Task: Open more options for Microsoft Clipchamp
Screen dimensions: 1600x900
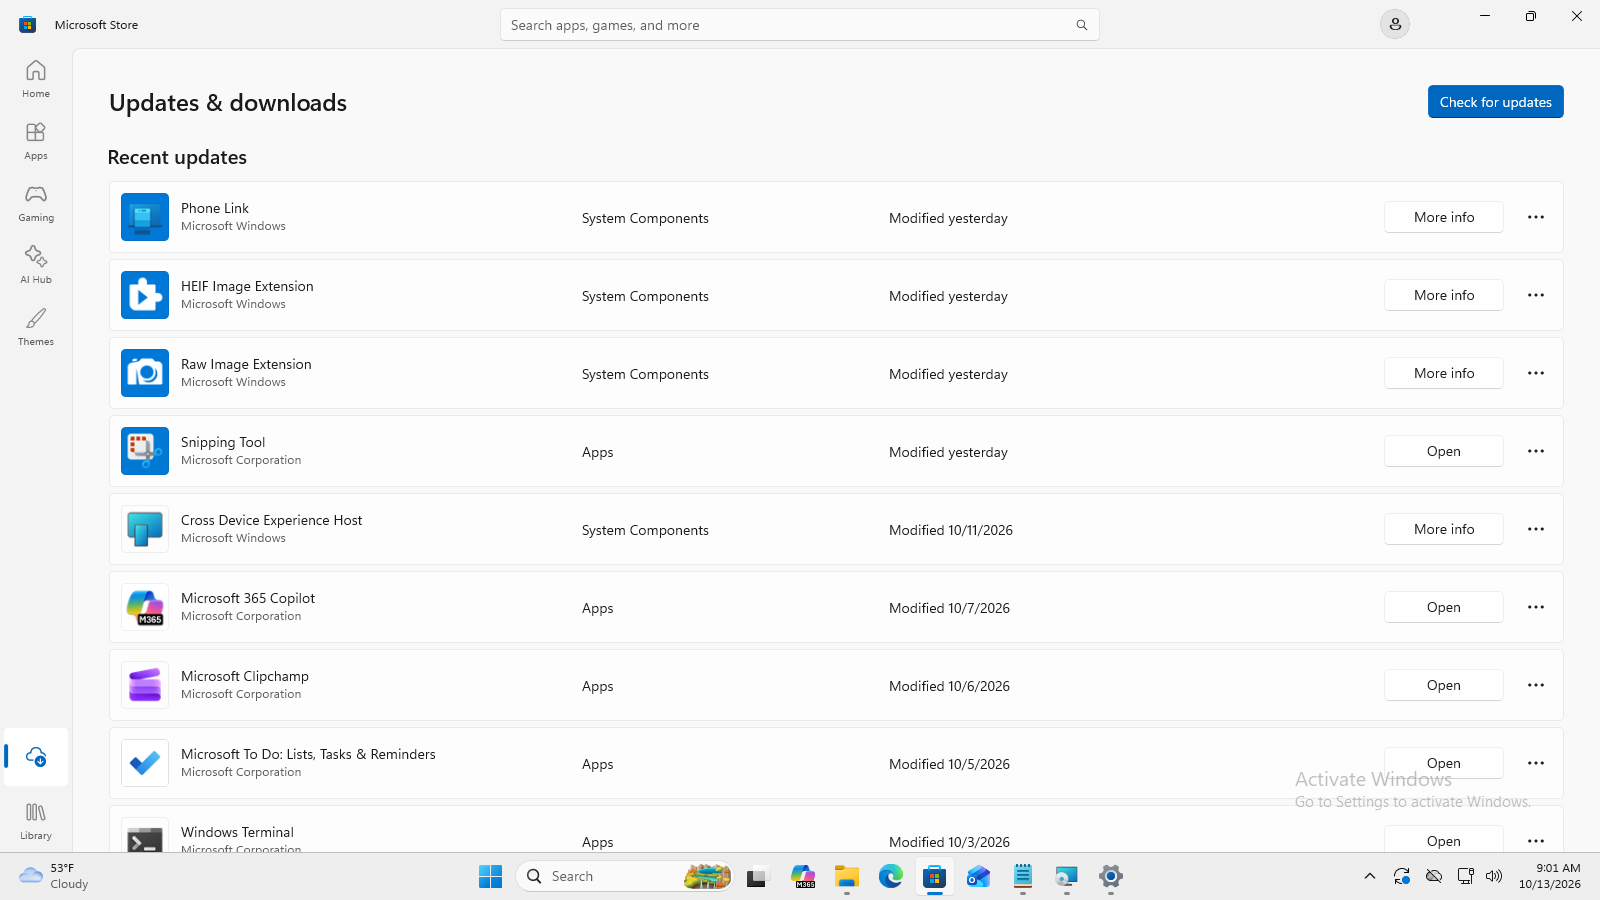Action: tap(1536, 685)
